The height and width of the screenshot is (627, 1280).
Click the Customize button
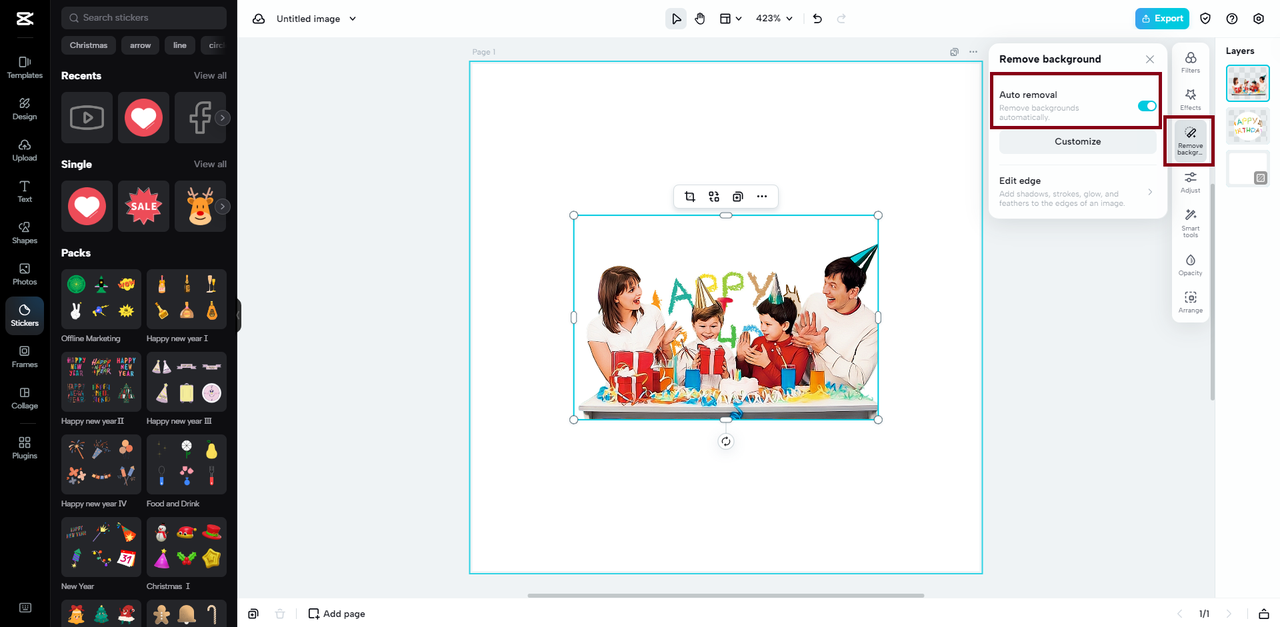(x=1078, y=142)
